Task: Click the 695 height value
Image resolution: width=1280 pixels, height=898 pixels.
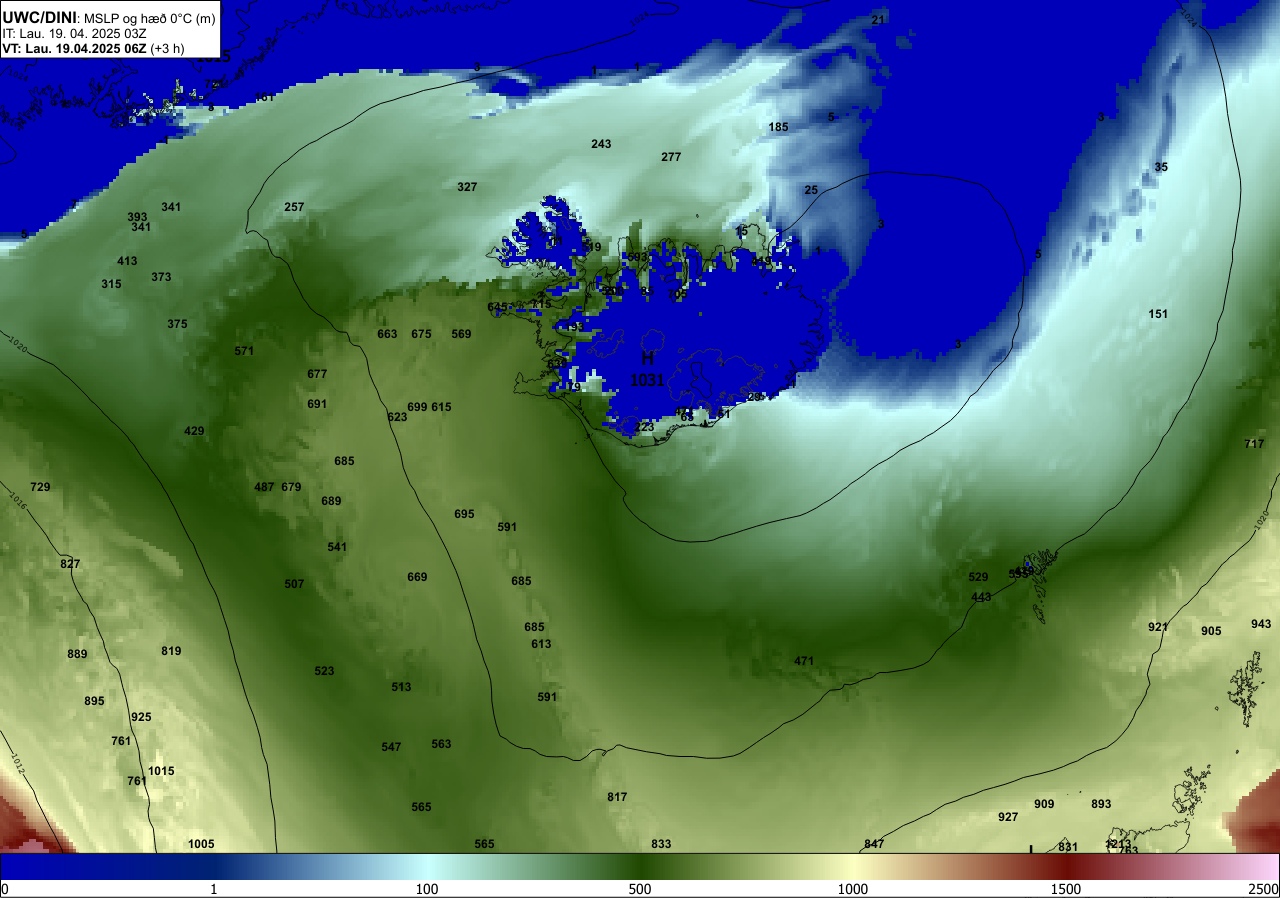Action: click(x=464, y=514)
